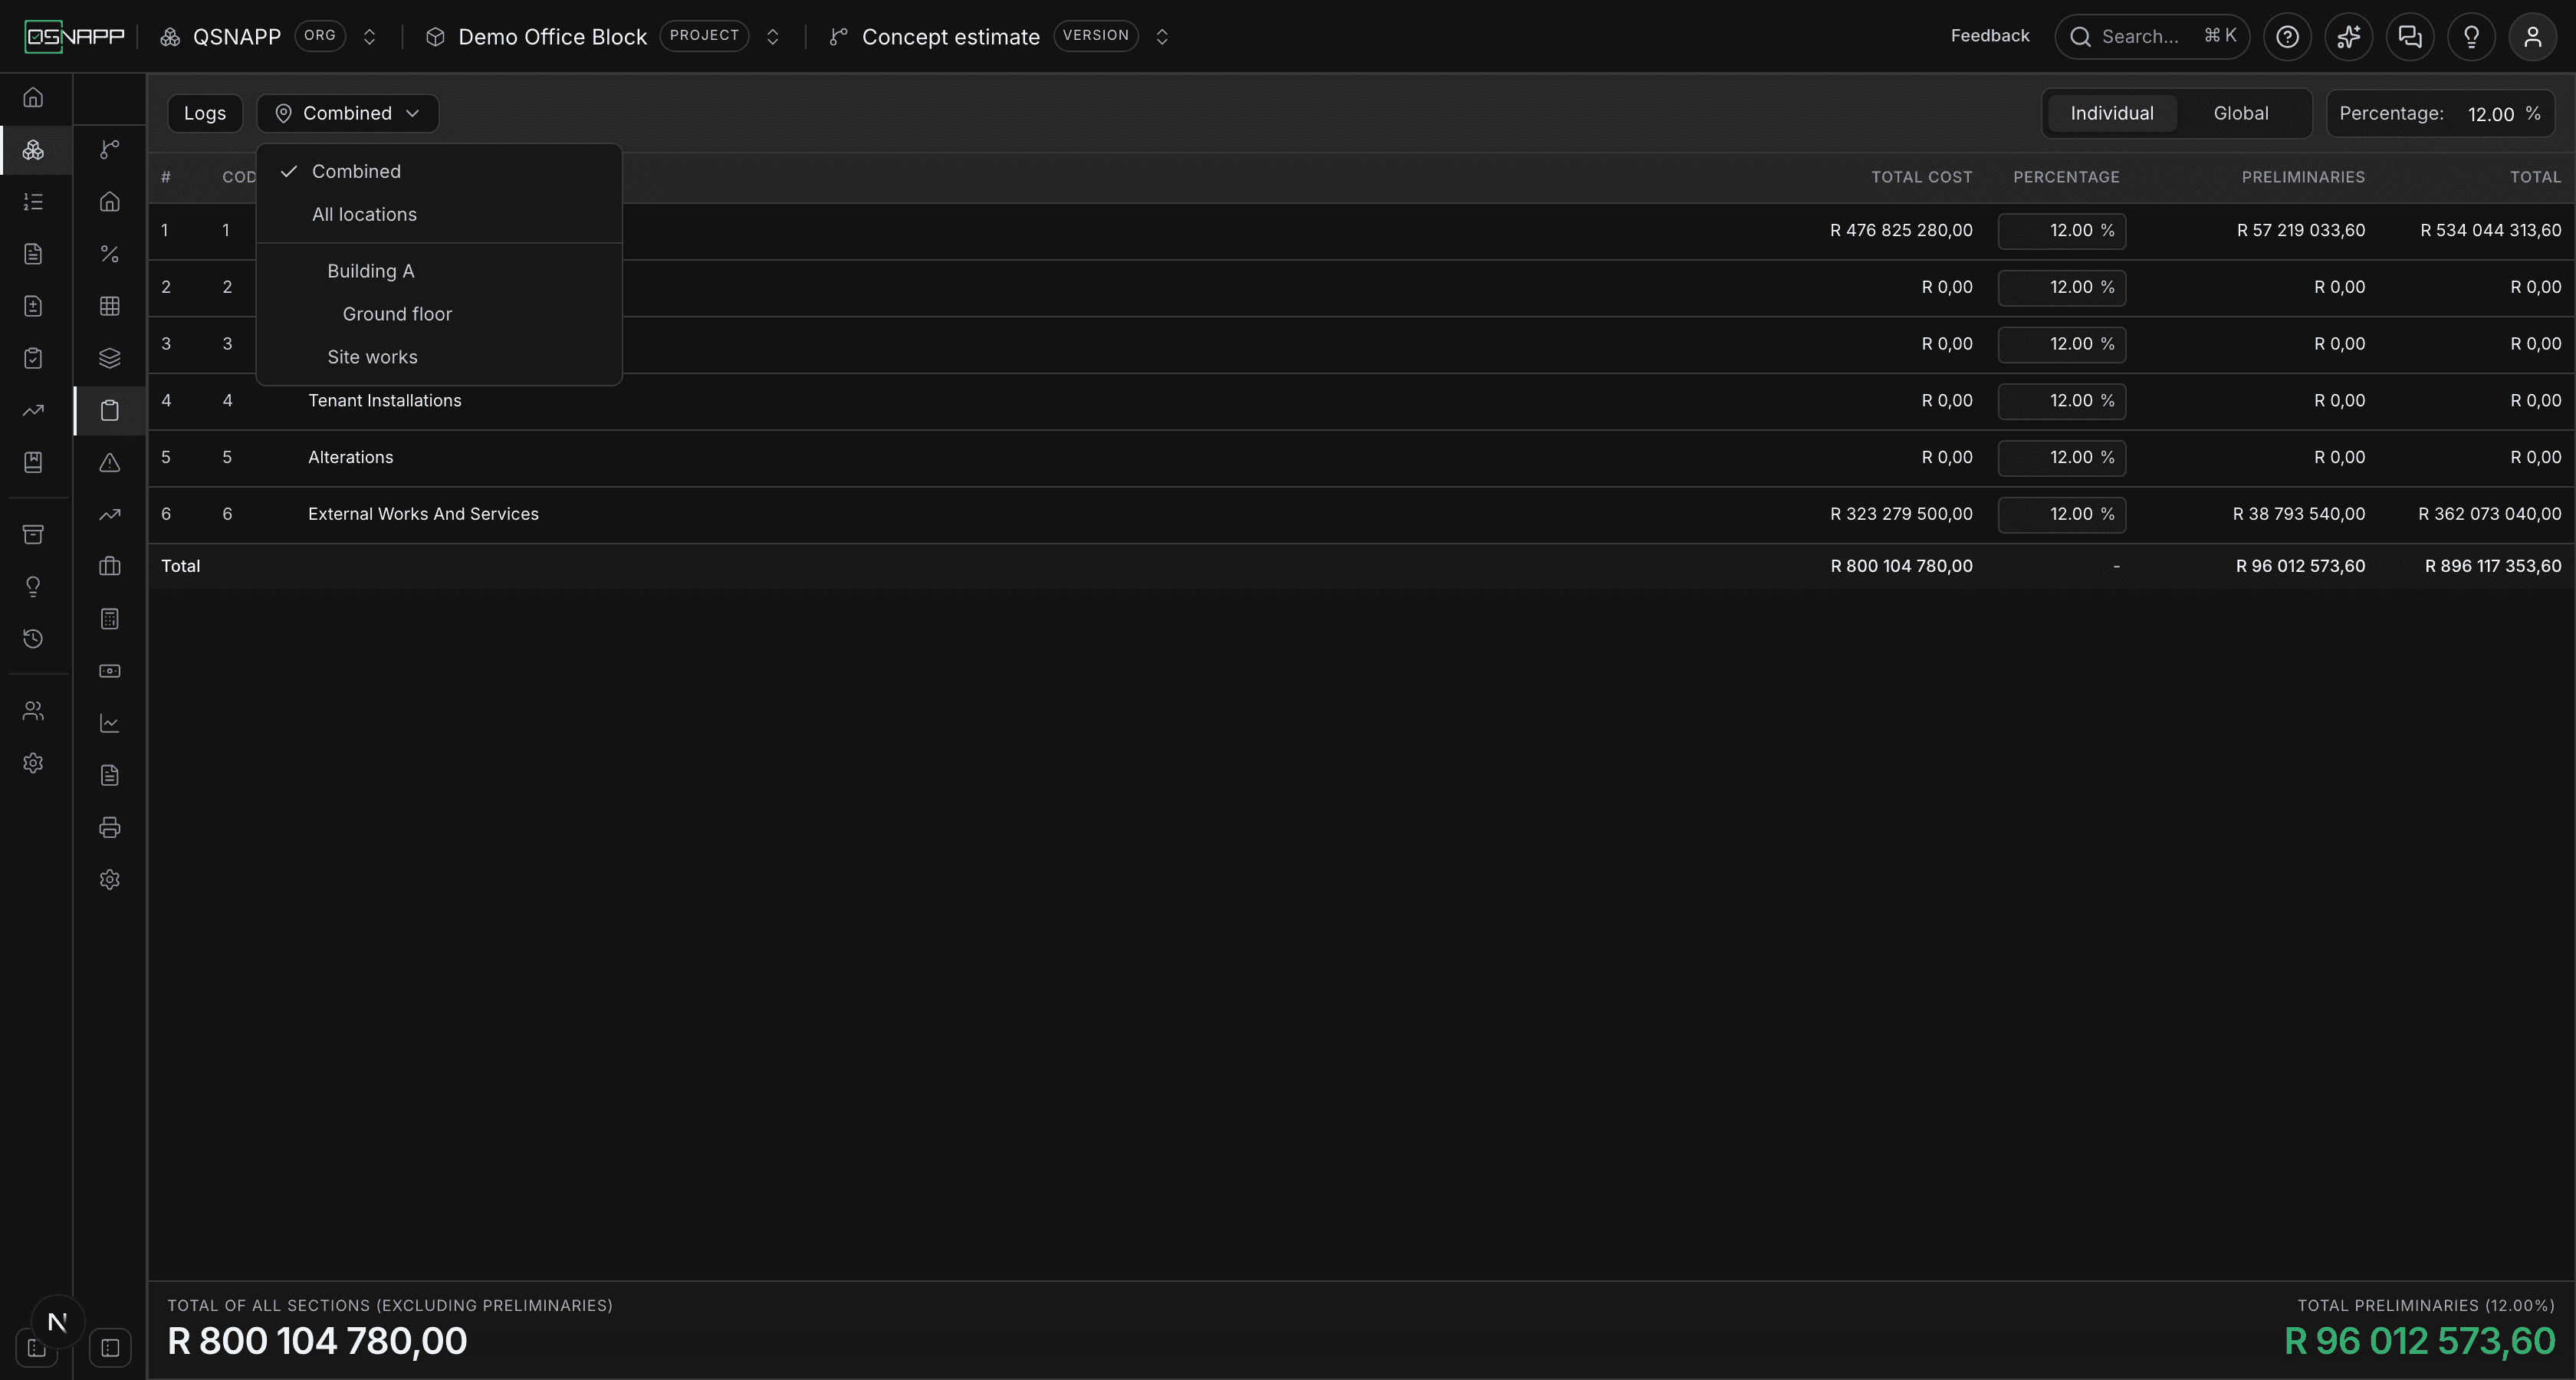Expand the QSNAPP organization switcher
This screenshot has width=2576, height=1380.
pyautogui.click(x=369, y=37)
